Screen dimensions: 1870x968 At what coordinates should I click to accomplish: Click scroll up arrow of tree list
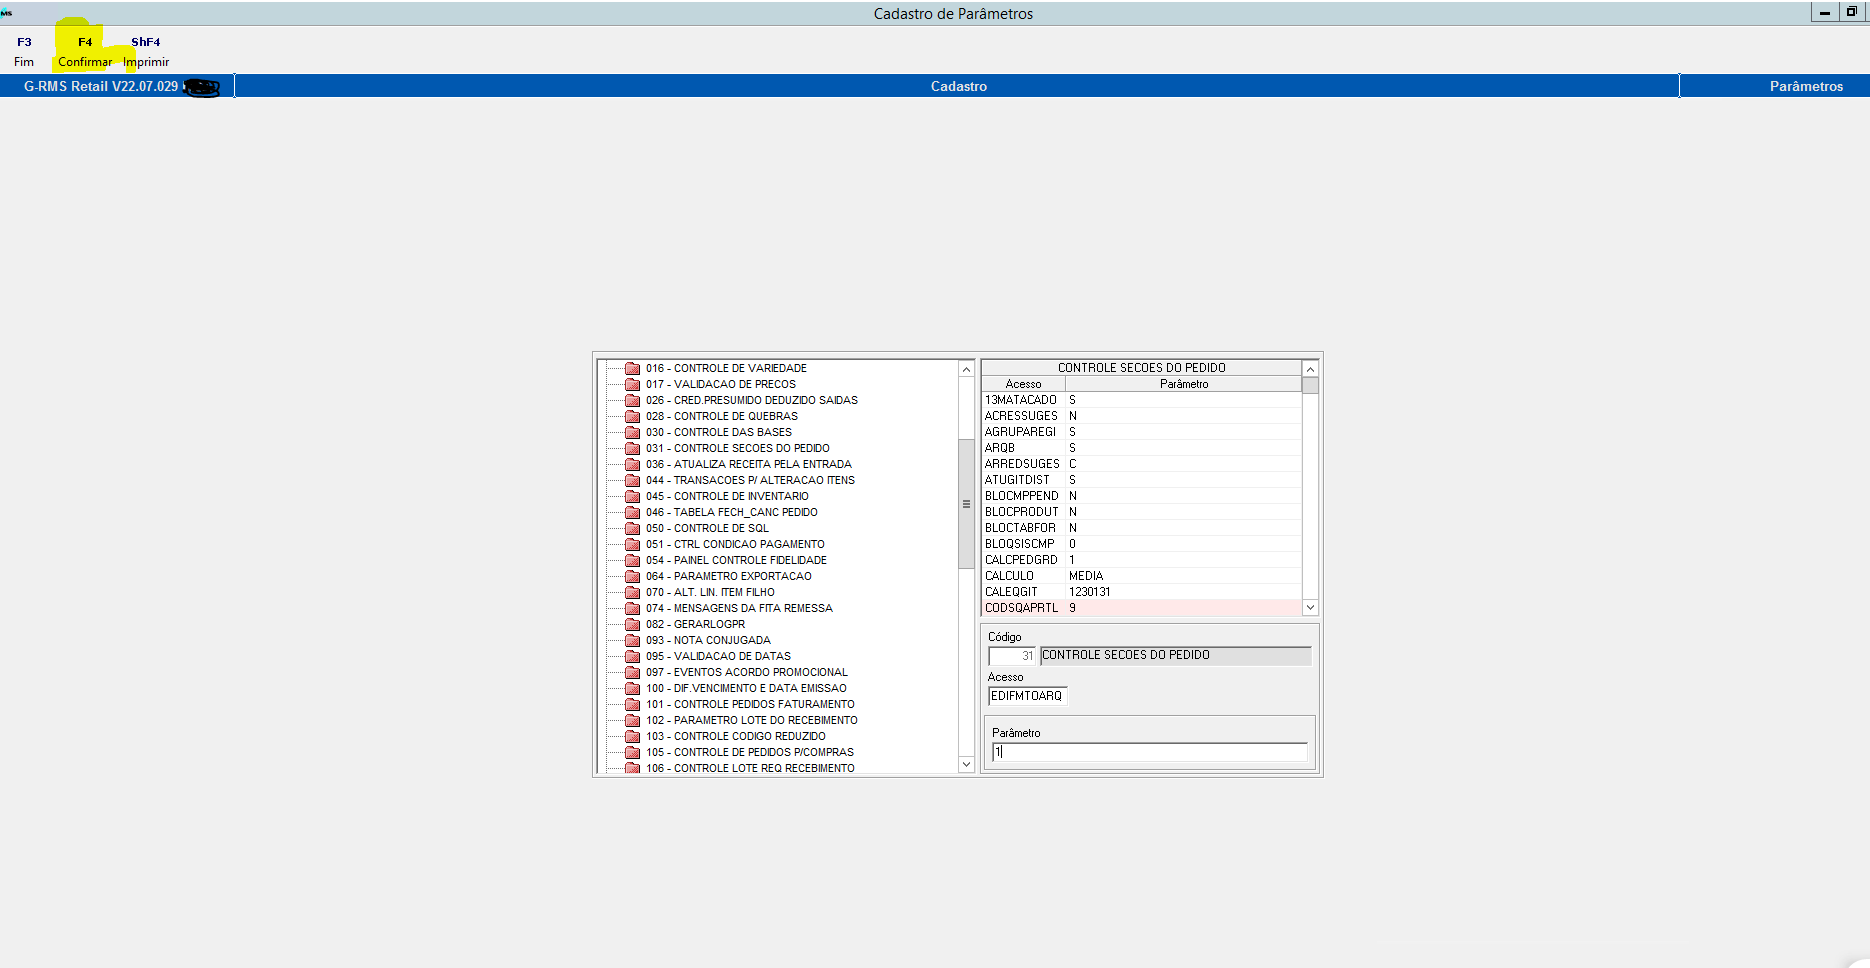pyautogui.click(x=966, y=369)
